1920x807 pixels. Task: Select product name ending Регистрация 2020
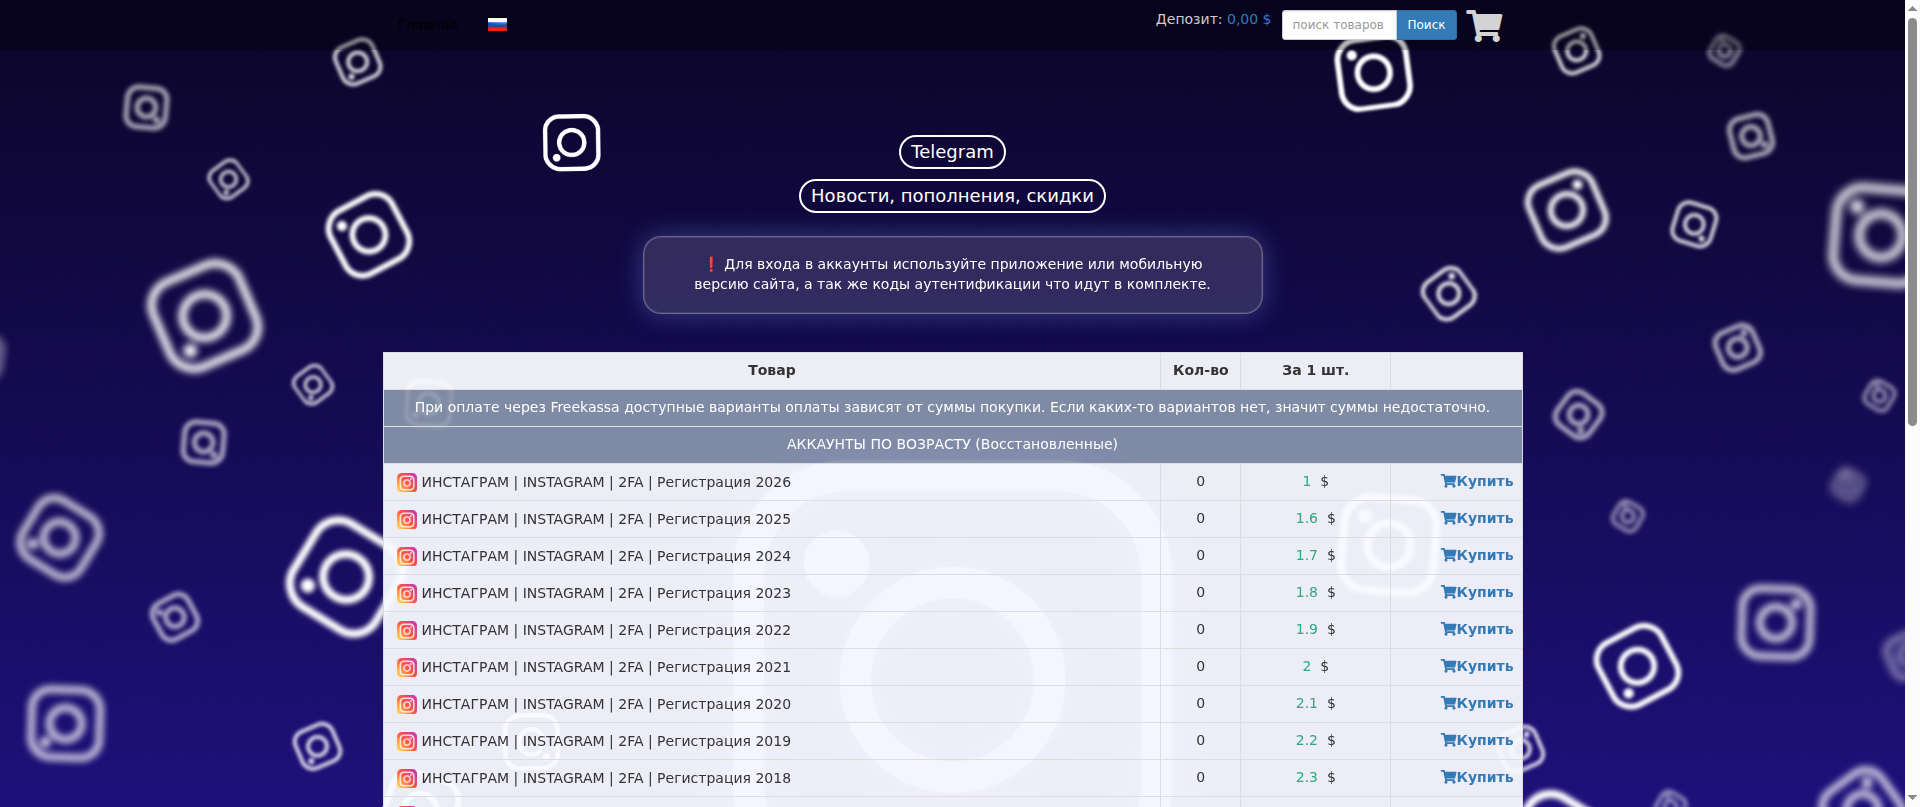(x=606, y=704)
